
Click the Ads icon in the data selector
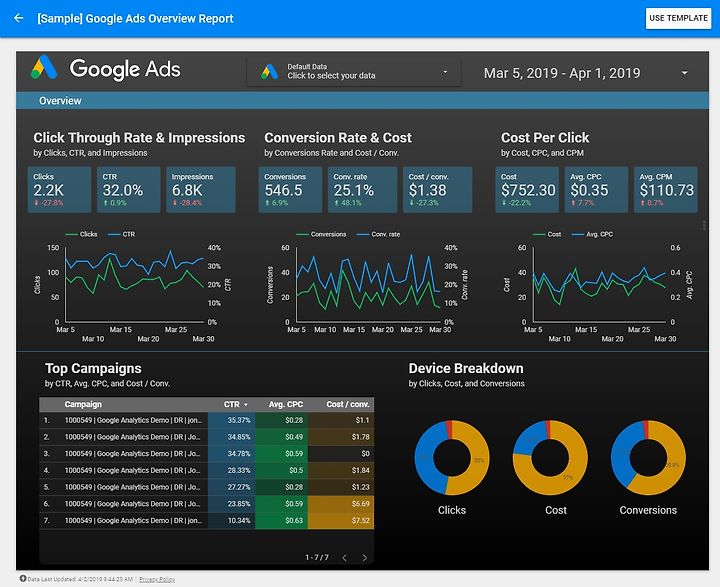[x=270, y=72]
